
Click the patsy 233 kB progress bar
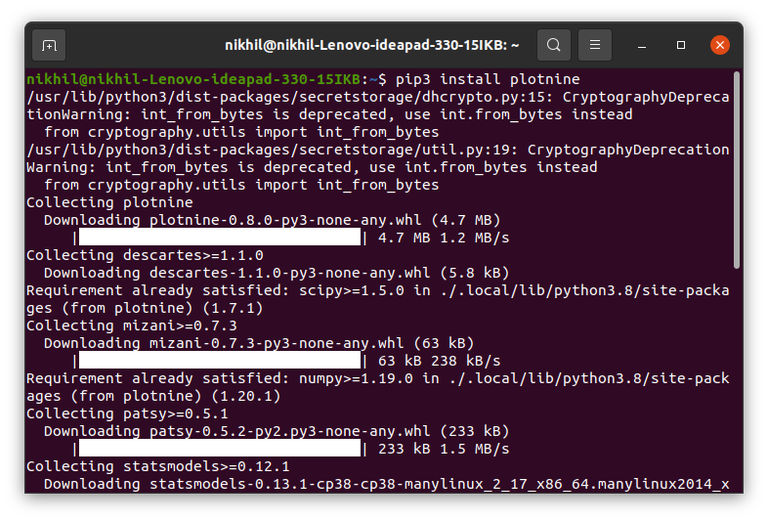[x=219, y=449]
